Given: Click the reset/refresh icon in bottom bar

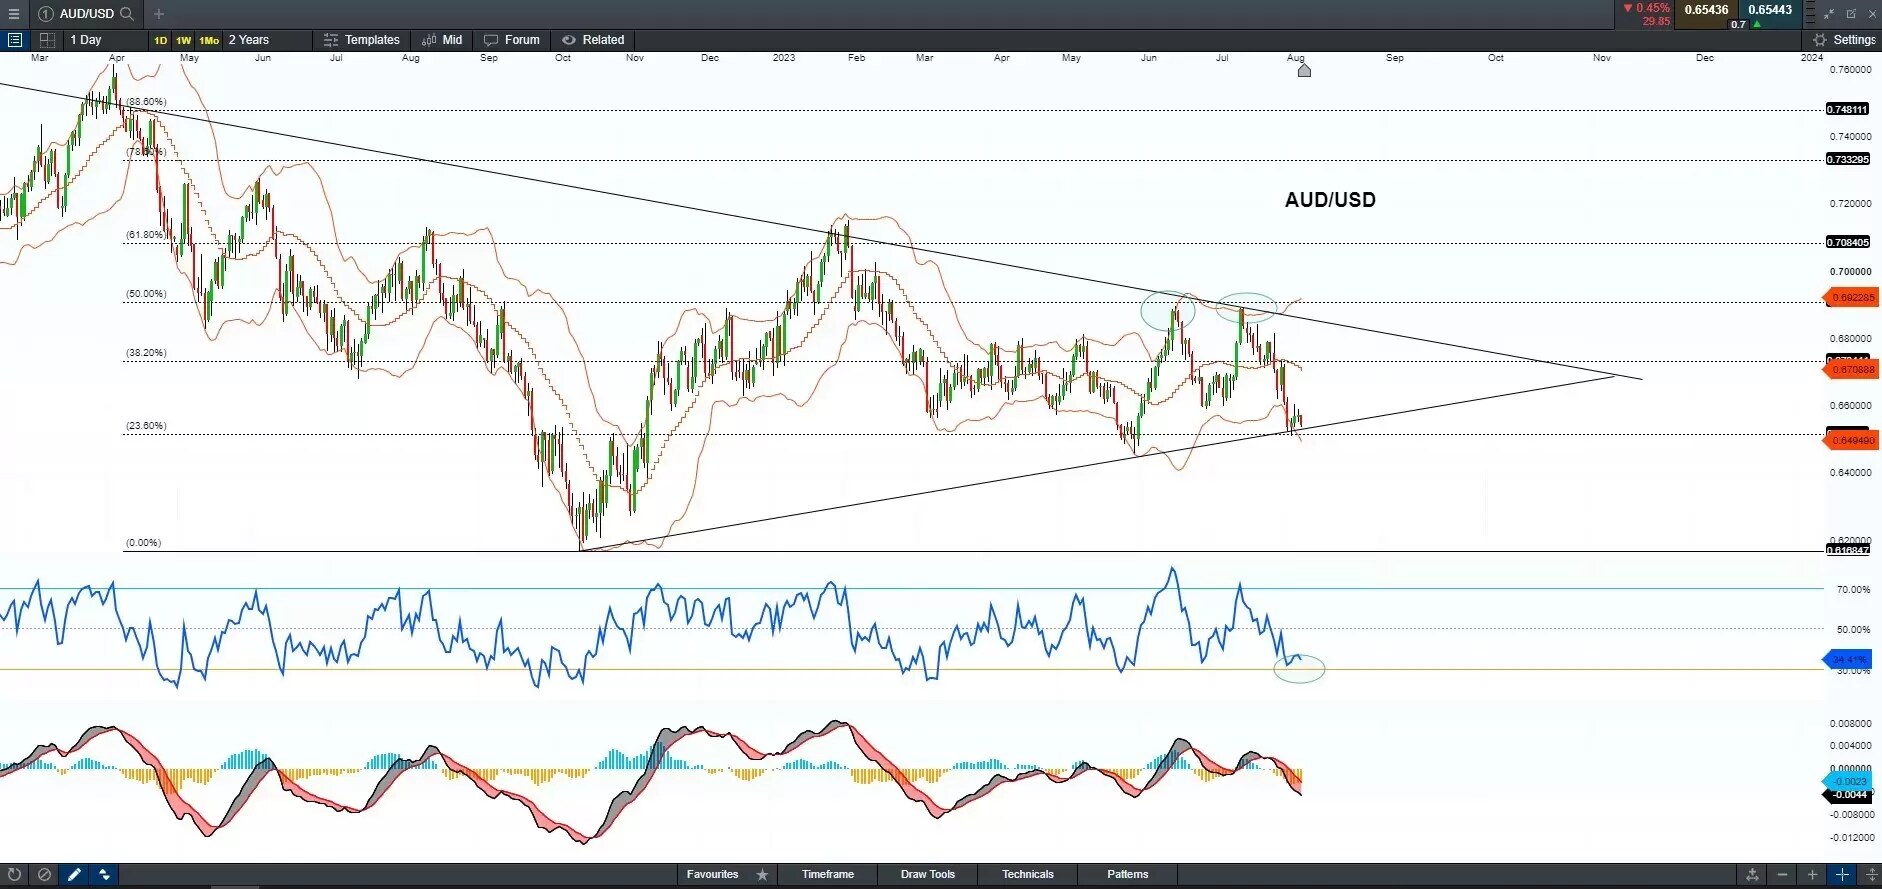Looking at the screenshot, I should [x=14, y=875].
